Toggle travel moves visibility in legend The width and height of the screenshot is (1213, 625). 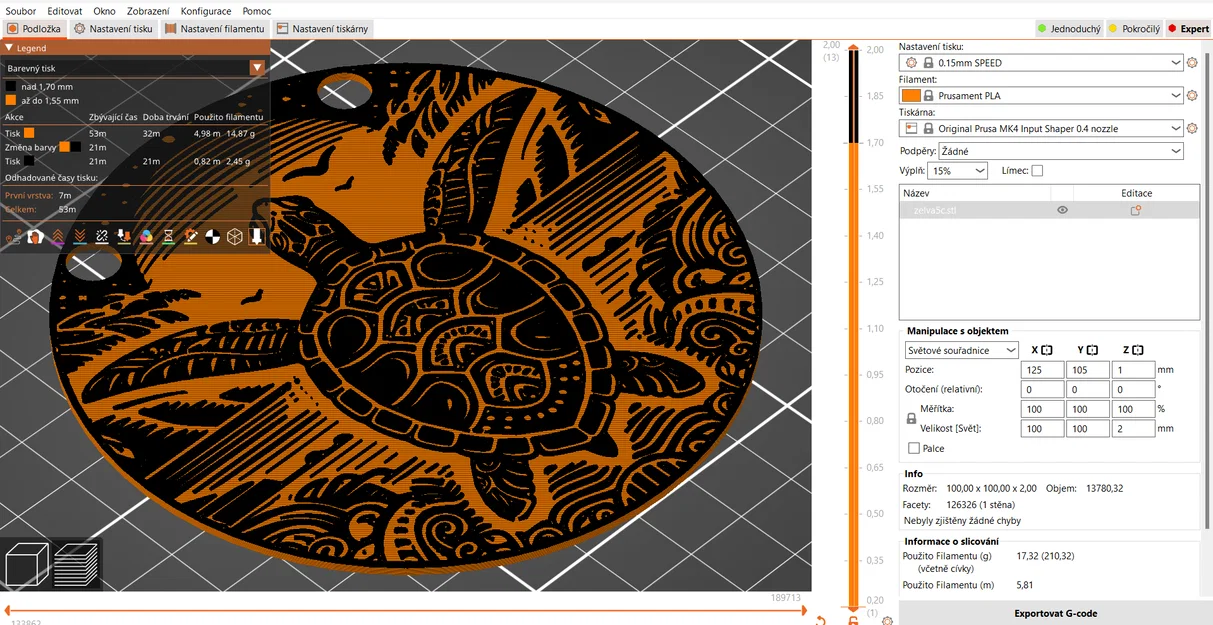[13, 237]
